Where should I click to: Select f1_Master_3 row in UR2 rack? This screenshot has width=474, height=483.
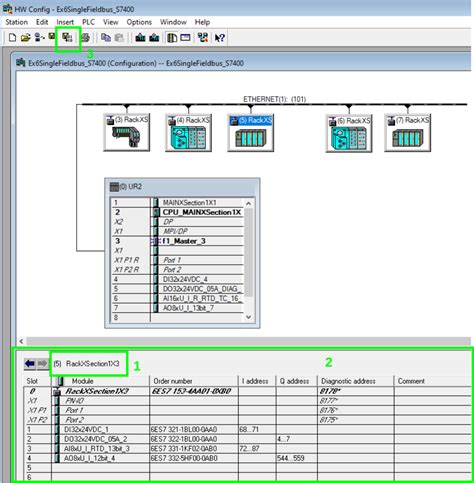(x=178, y=241)
